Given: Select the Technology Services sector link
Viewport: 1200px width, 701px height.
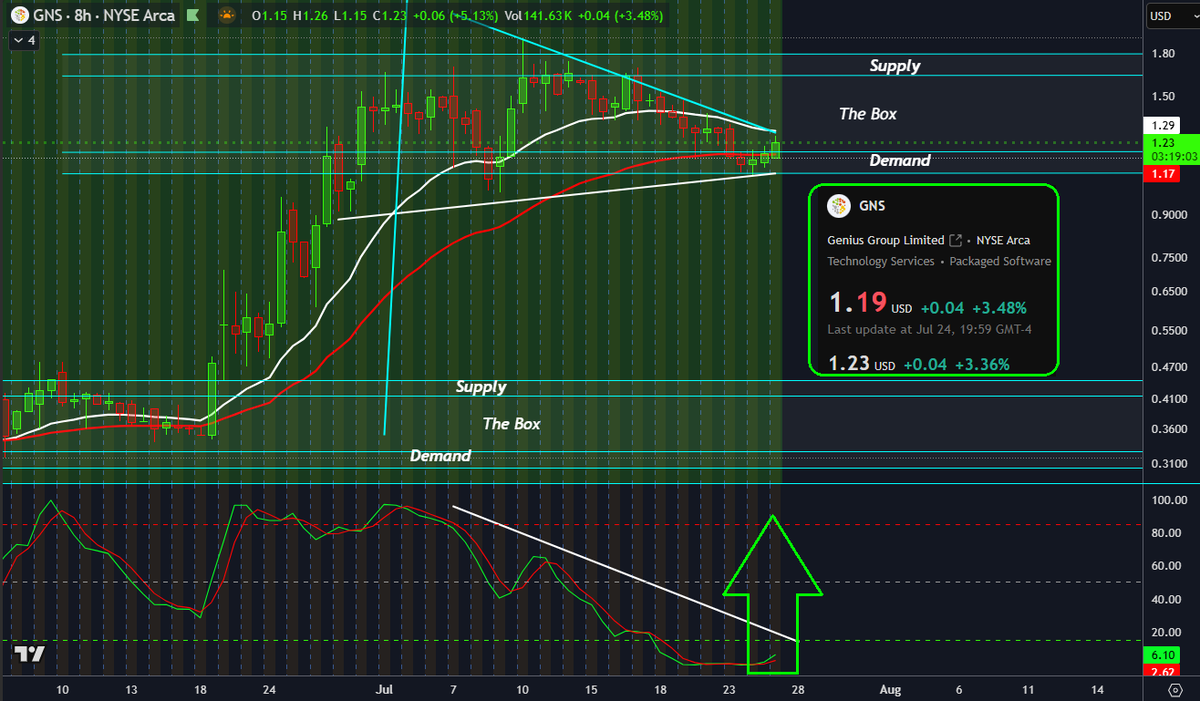Looking at the screenshot, I should (880, 261).
